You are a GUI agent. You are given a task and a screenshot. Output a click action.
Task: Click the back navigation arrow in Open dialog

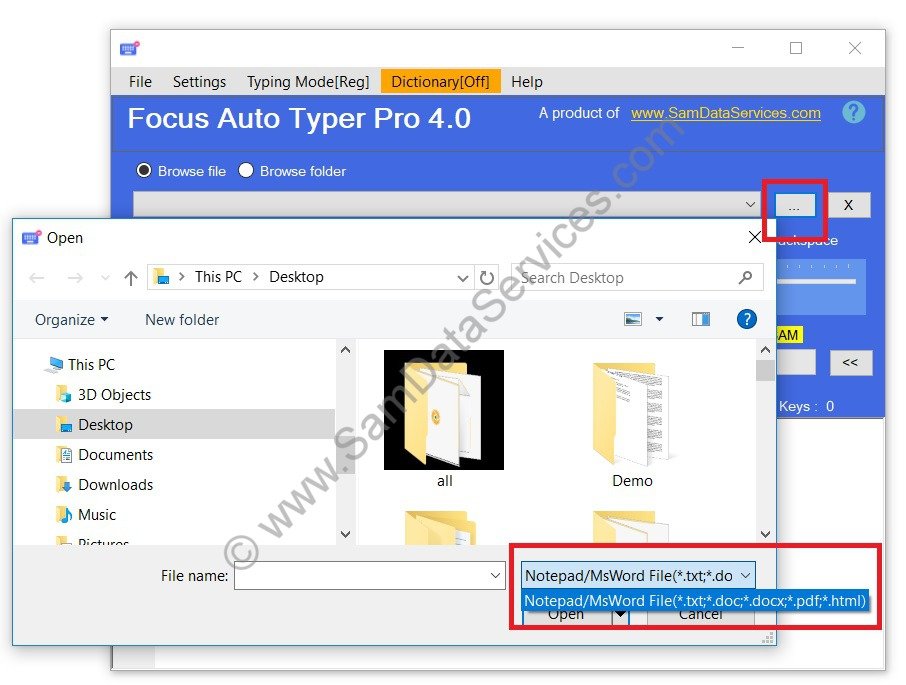37,277
